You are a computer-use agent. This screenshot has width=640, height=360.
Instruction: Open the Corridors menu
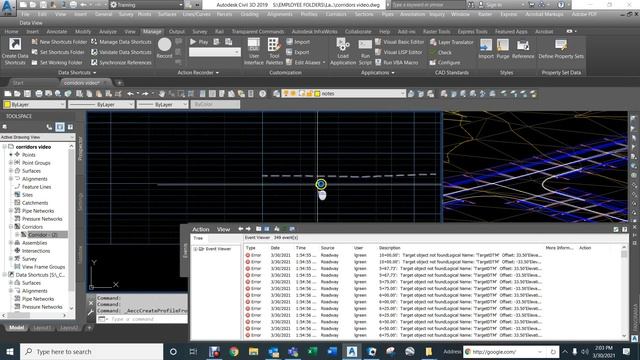(336, 14)
